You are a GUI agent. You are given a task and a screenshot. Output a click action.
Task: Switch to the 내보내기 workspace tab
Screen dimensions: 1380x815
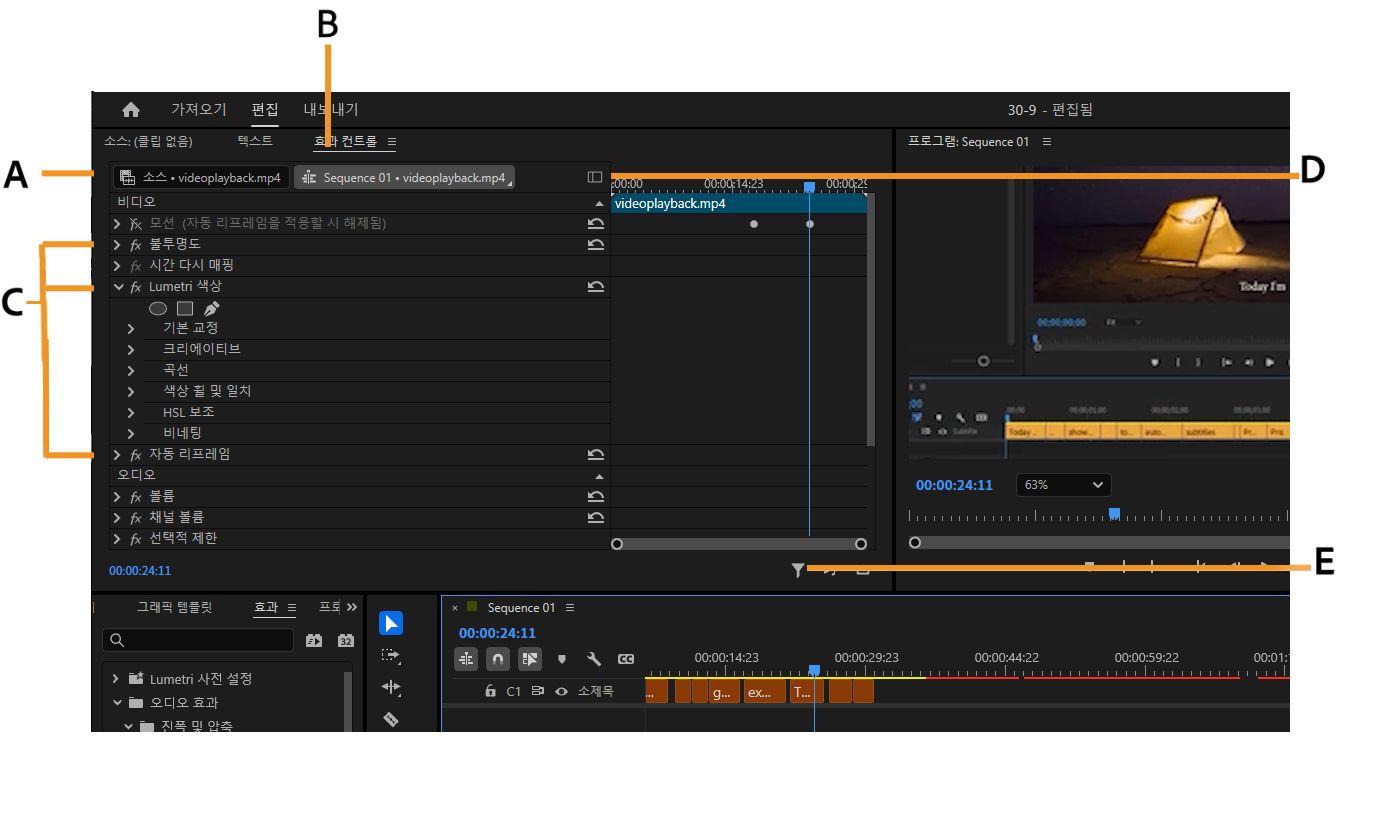point(331,110)
